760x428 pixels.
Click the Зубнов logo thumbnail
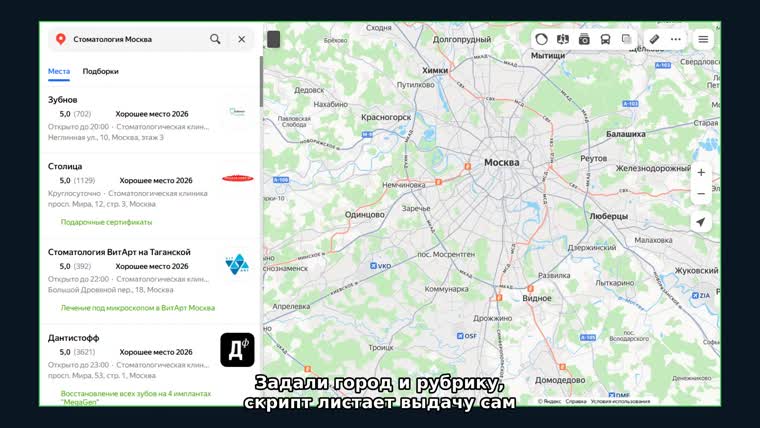[x=237, y=112]
